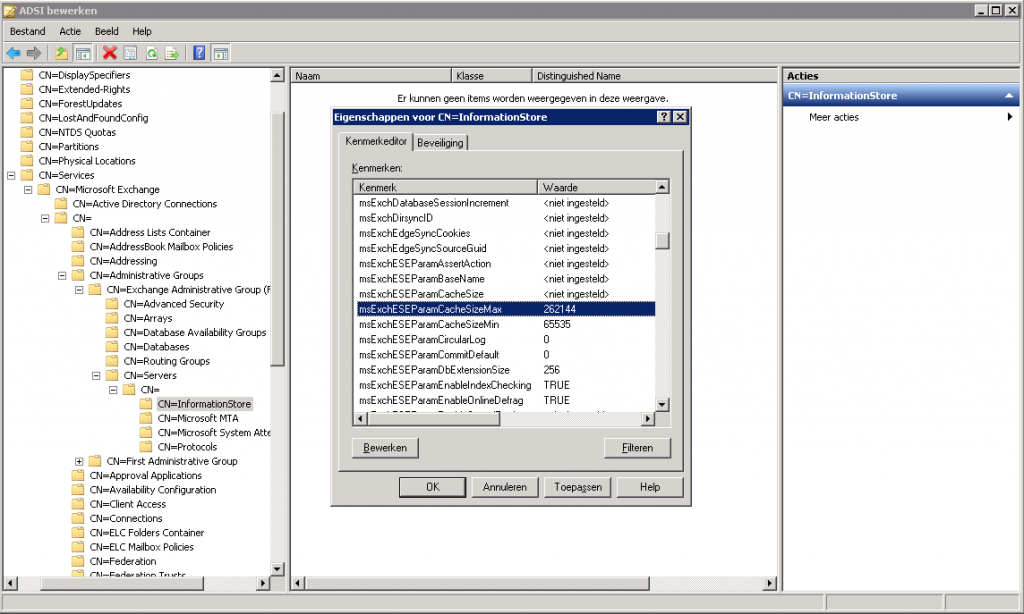The height and width of the screenshot is (614, 1024).
Task: Click attribute list scroll down arrow
Action: (662, 405)
